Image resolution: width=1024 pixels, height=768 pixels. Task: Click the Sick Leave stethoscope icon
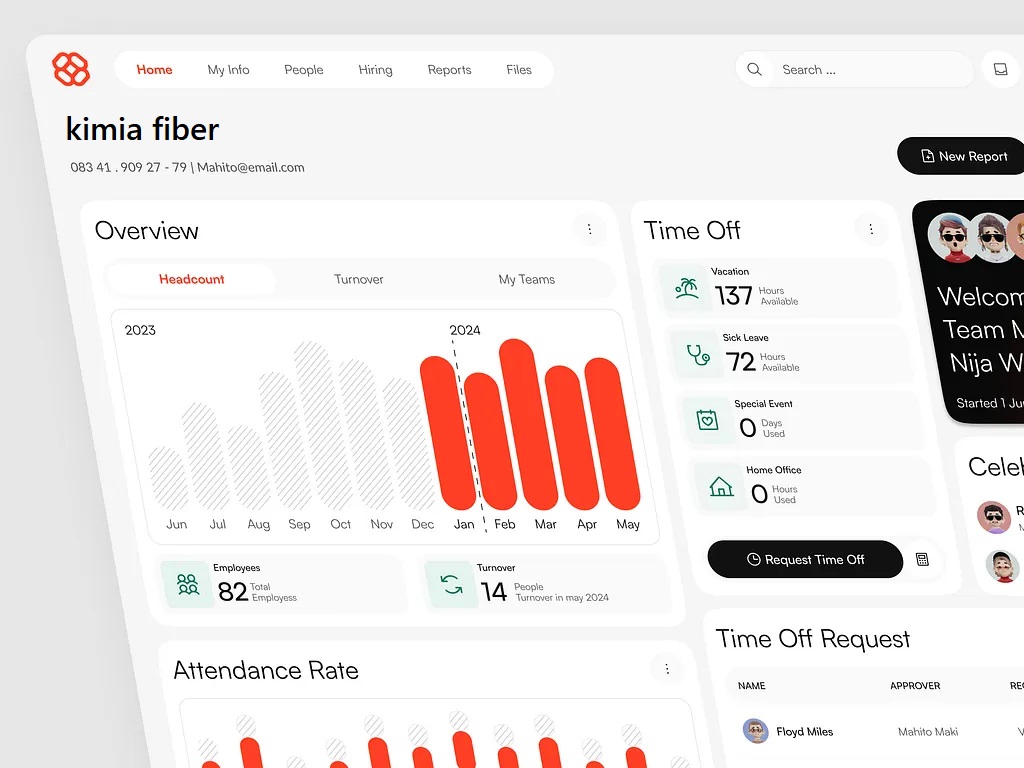pos(698,354)
